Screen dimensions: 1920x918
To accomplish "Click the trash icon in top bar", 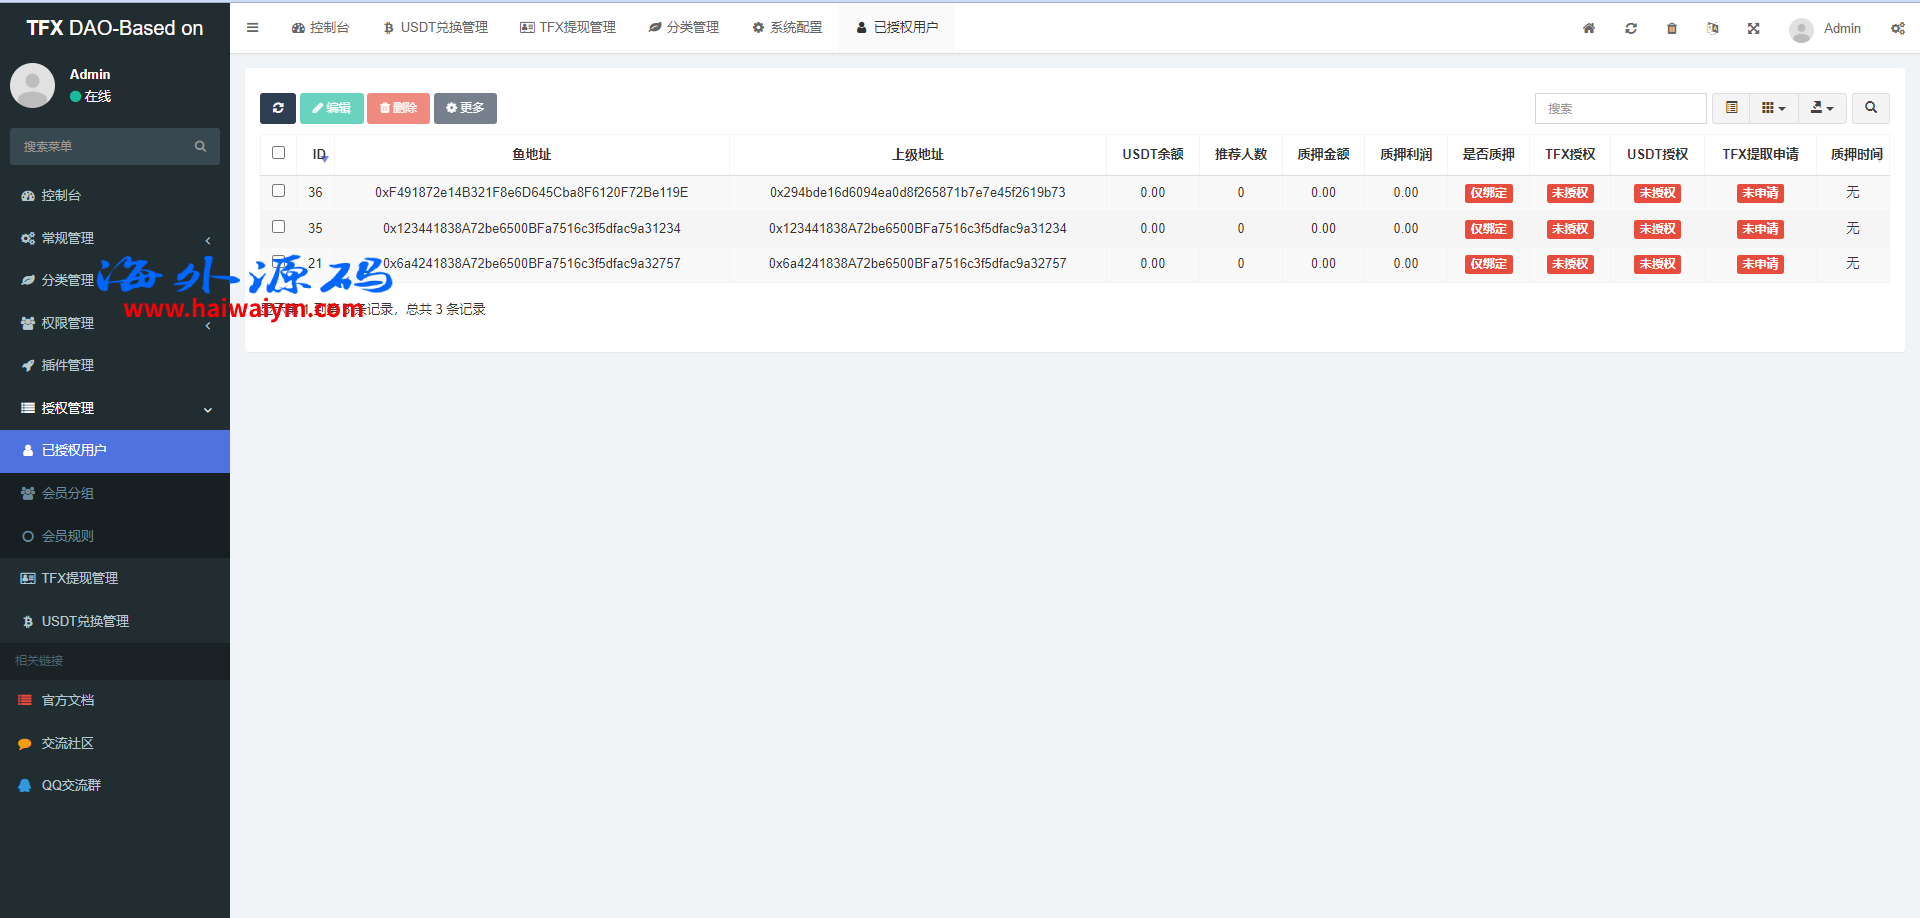I will click(x=1672, y=28).
